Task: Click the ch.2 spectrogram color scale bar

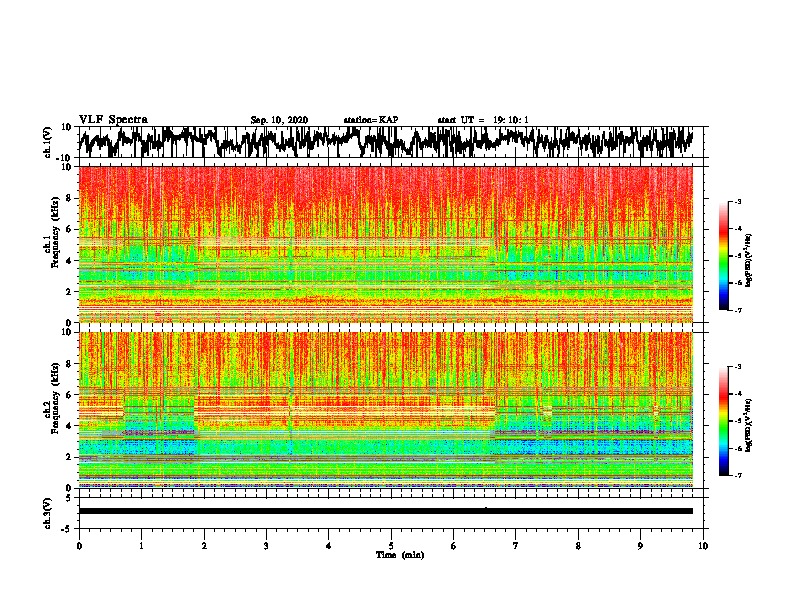Action: point(723,421)
